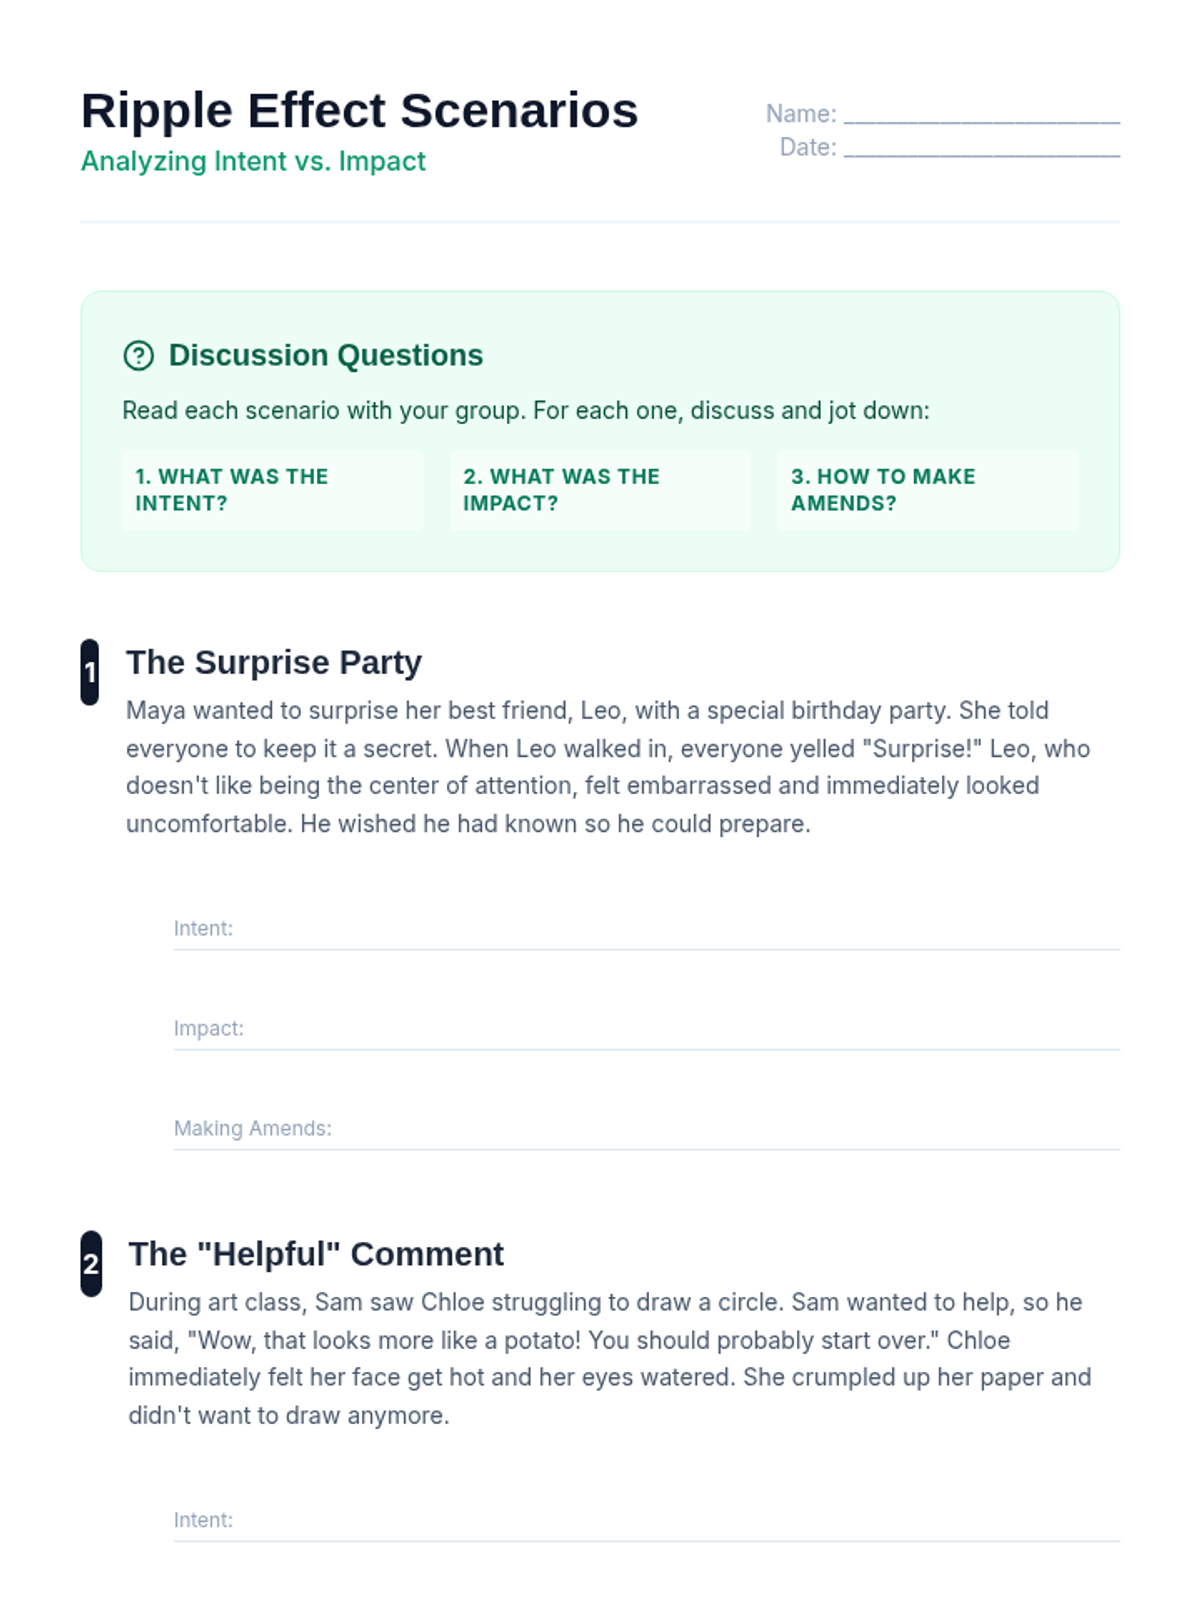Image resolution: width=1200 pixels, height=1600 pixels.
Task: Click the Helpful Comment scenario paragraph
Action: point(610,1358)
